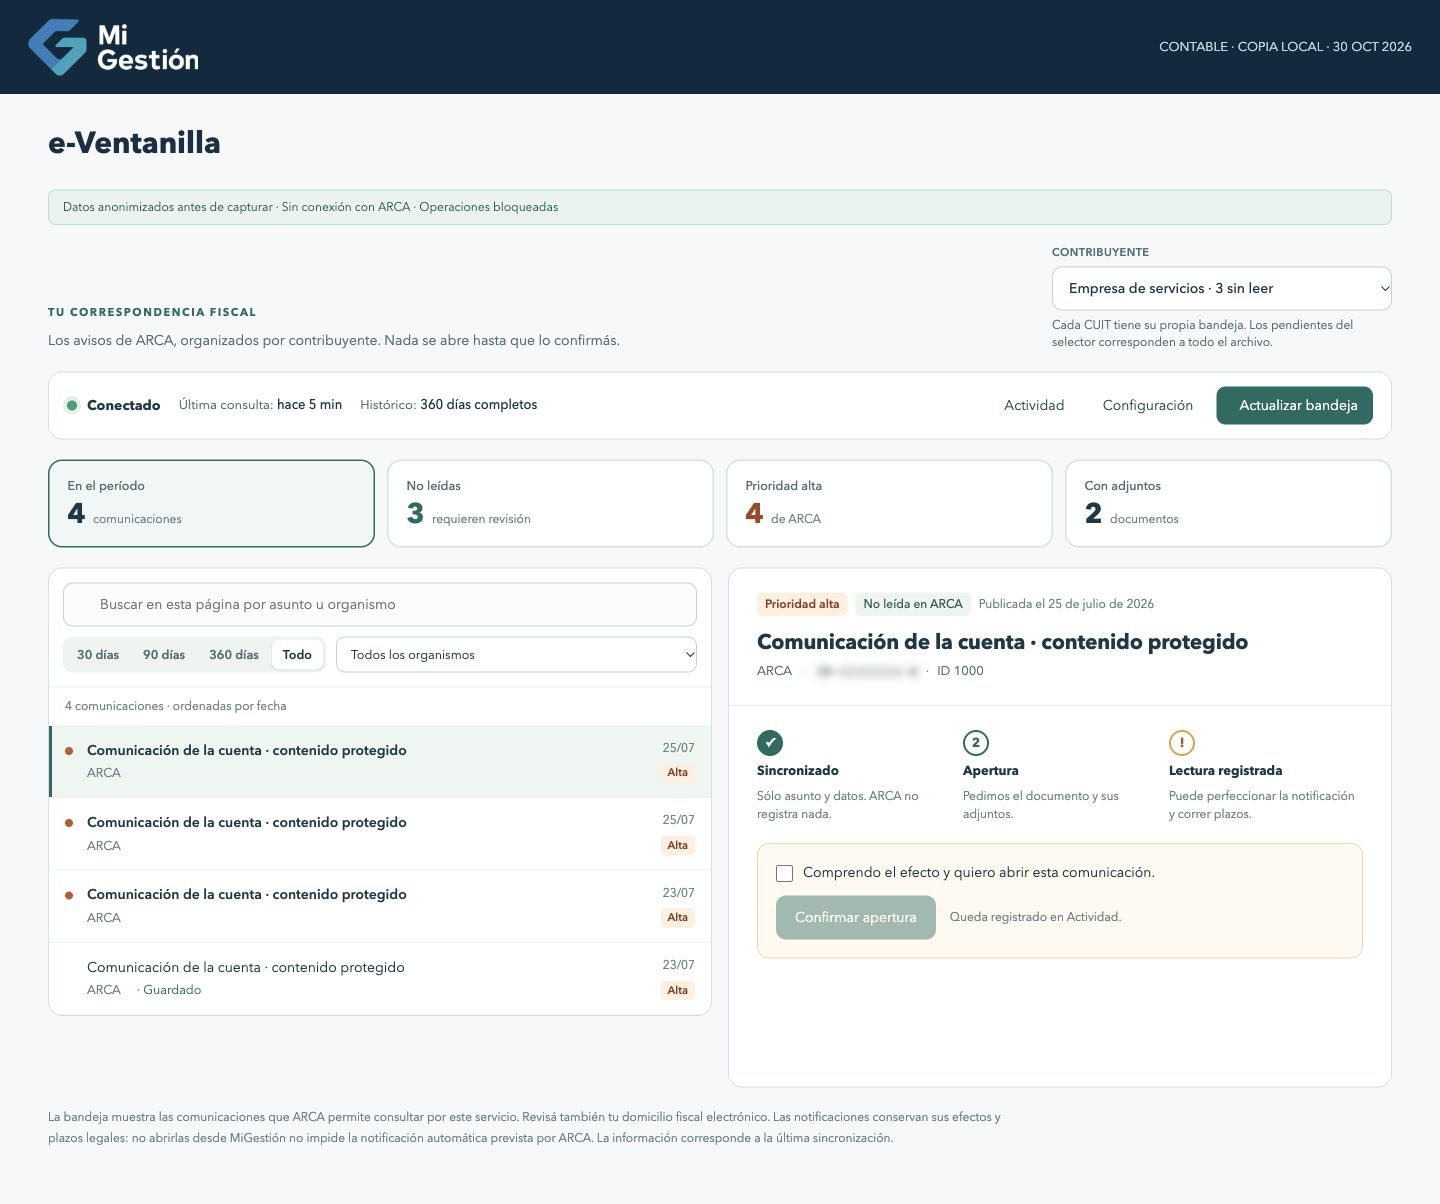The height and width of the screenshot is (1204, 1440).
Task: Click 'CONTABLE · COPIA LOCAL · 30 OCT 2026' header text
Action: click(1285, 47)
